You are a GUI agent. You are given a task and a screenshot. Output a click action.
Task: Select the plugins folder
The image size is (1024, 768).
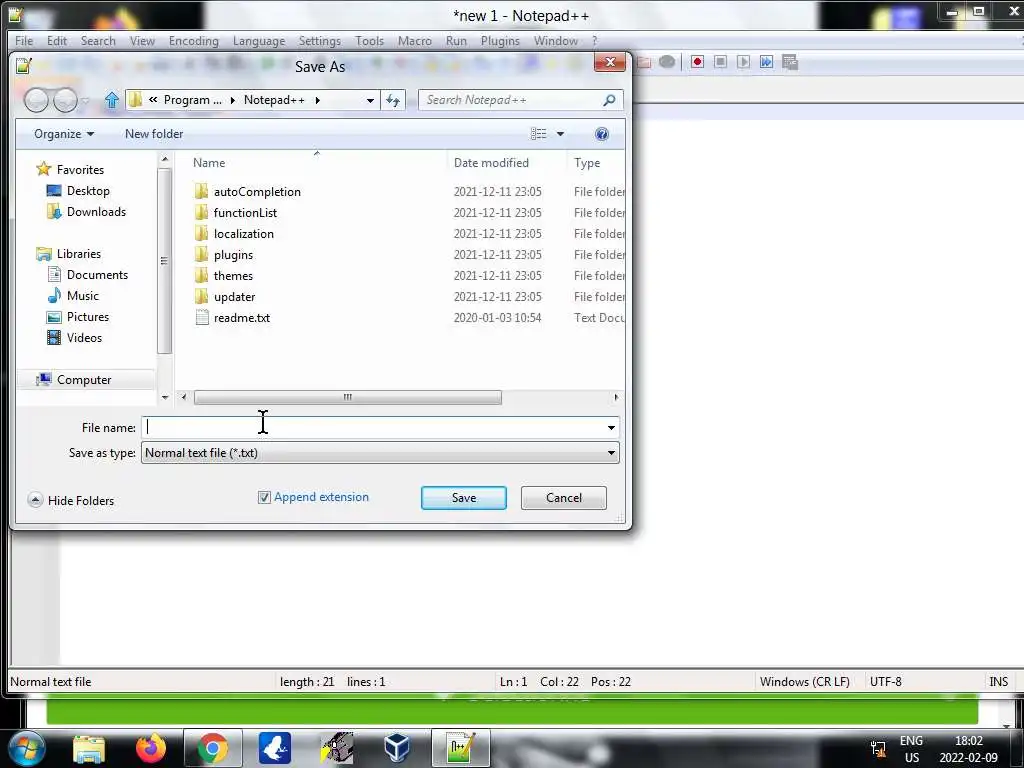tap(233, 255)
